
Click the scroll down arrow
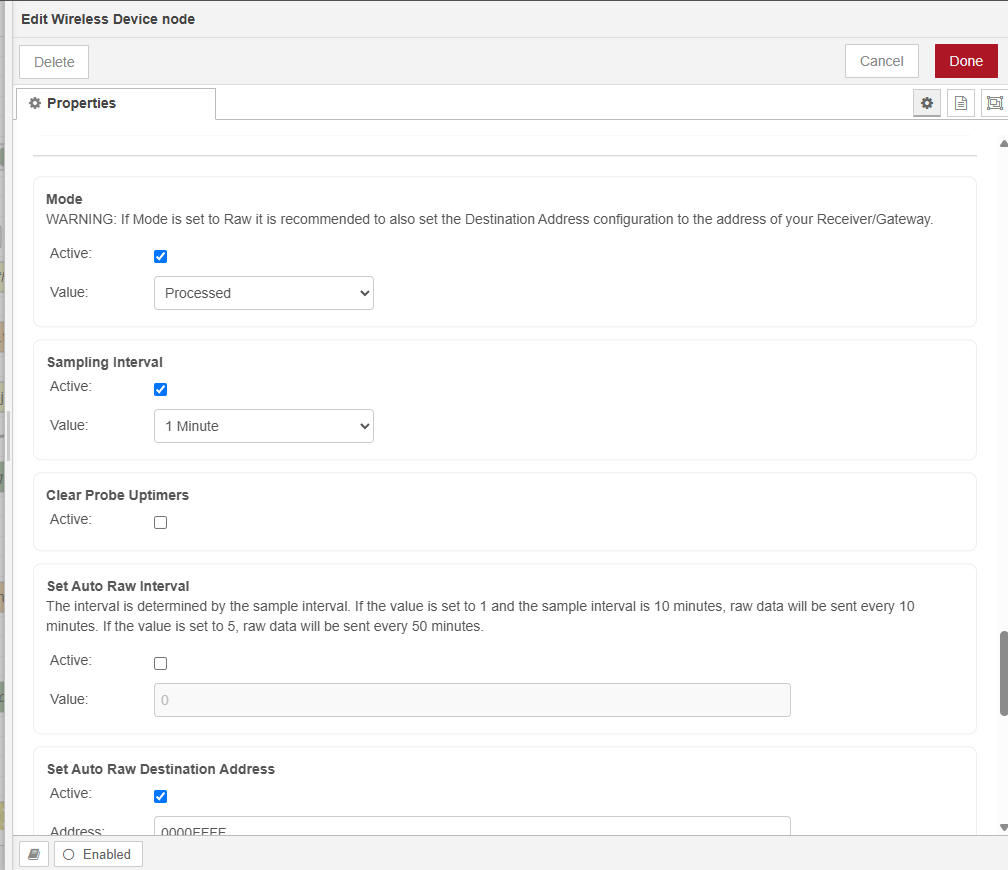(x=1003, y=827)
